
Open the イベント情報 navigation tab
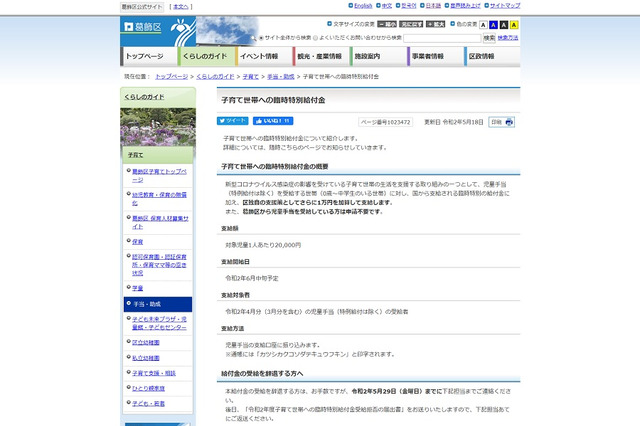(263, 56)
